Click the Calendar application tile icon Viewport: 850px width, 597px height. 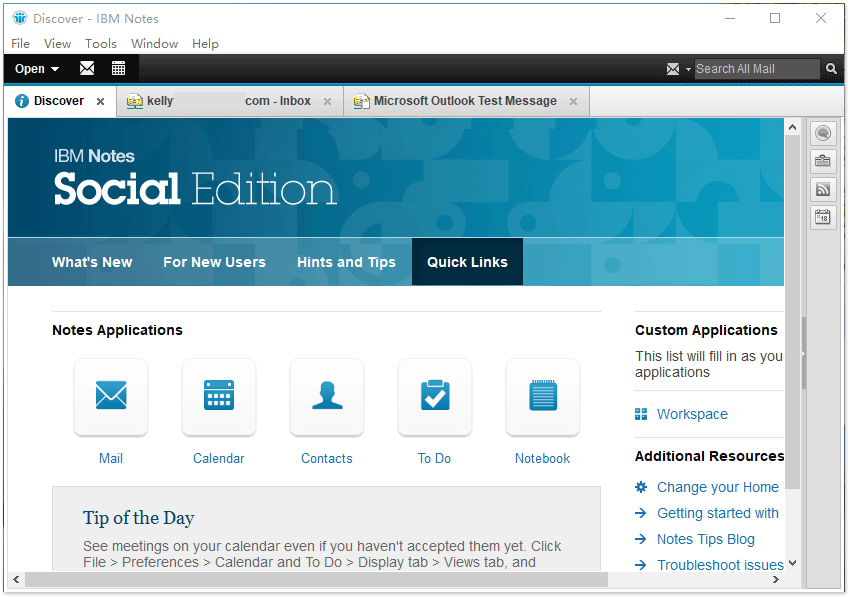[219, 396]
